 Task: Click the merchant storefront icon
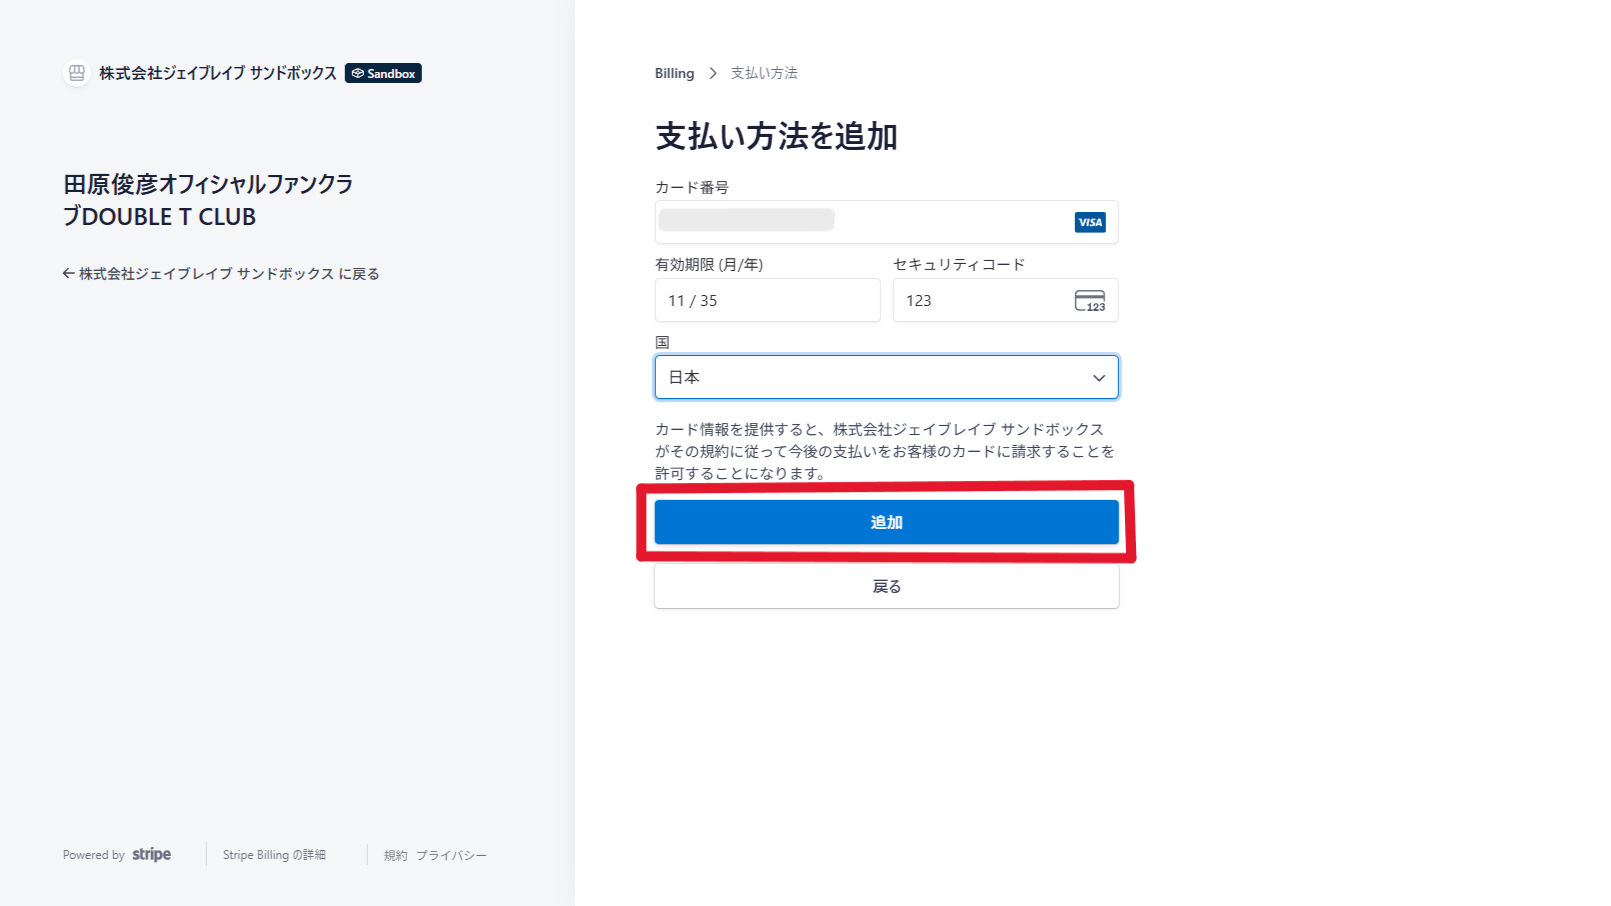click(x=77, y=73)
